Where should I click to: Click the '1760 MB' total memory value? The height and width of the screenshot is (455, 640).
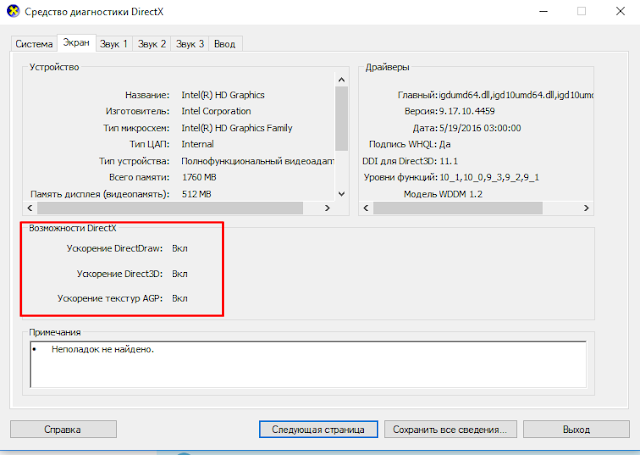[199, 178]
